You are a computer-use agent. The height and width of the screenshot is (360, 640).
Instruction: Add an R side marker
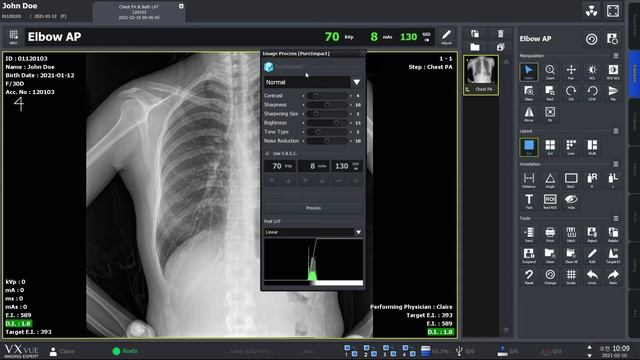[x=592, y=180]
